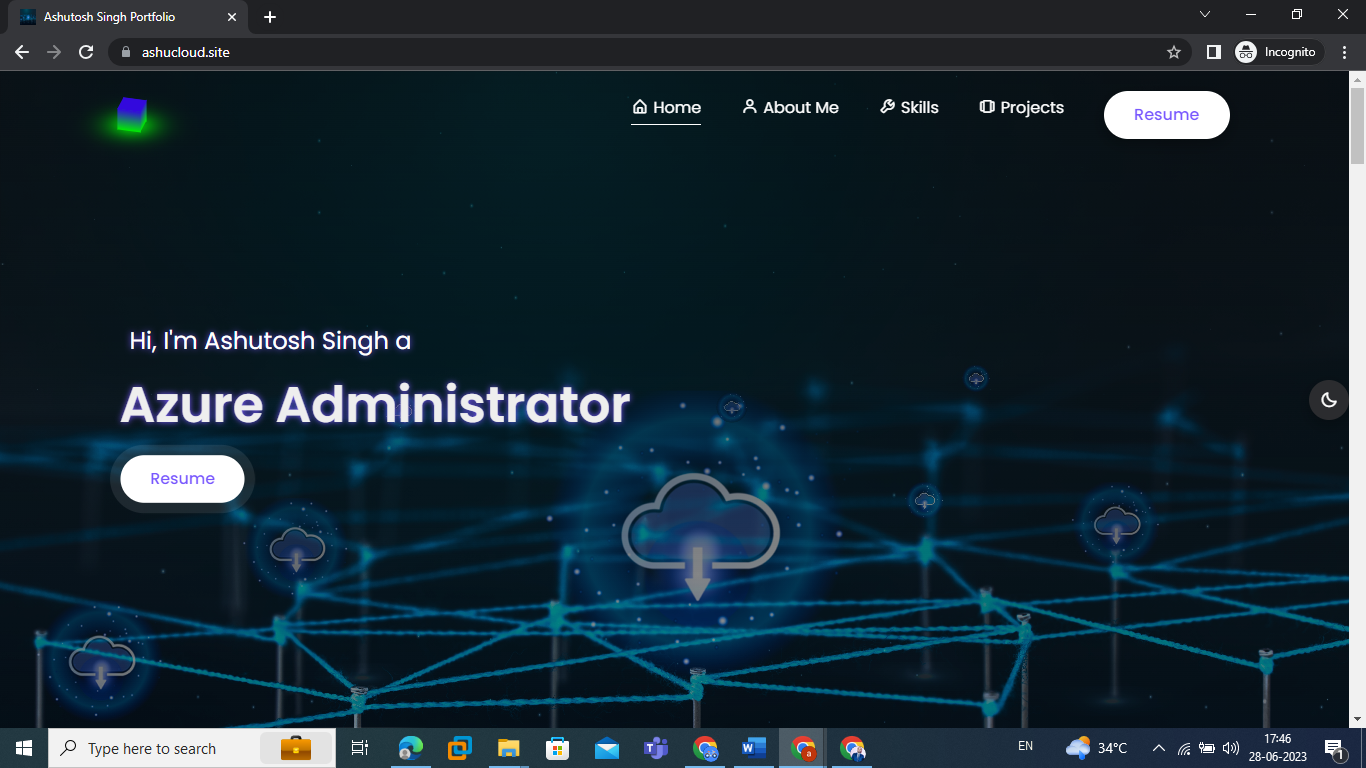Image resolution: width=1366 pixels, height=768 pixels.
Task: Bookmark this page with the star icon
Action: (x=1173, y=52)
